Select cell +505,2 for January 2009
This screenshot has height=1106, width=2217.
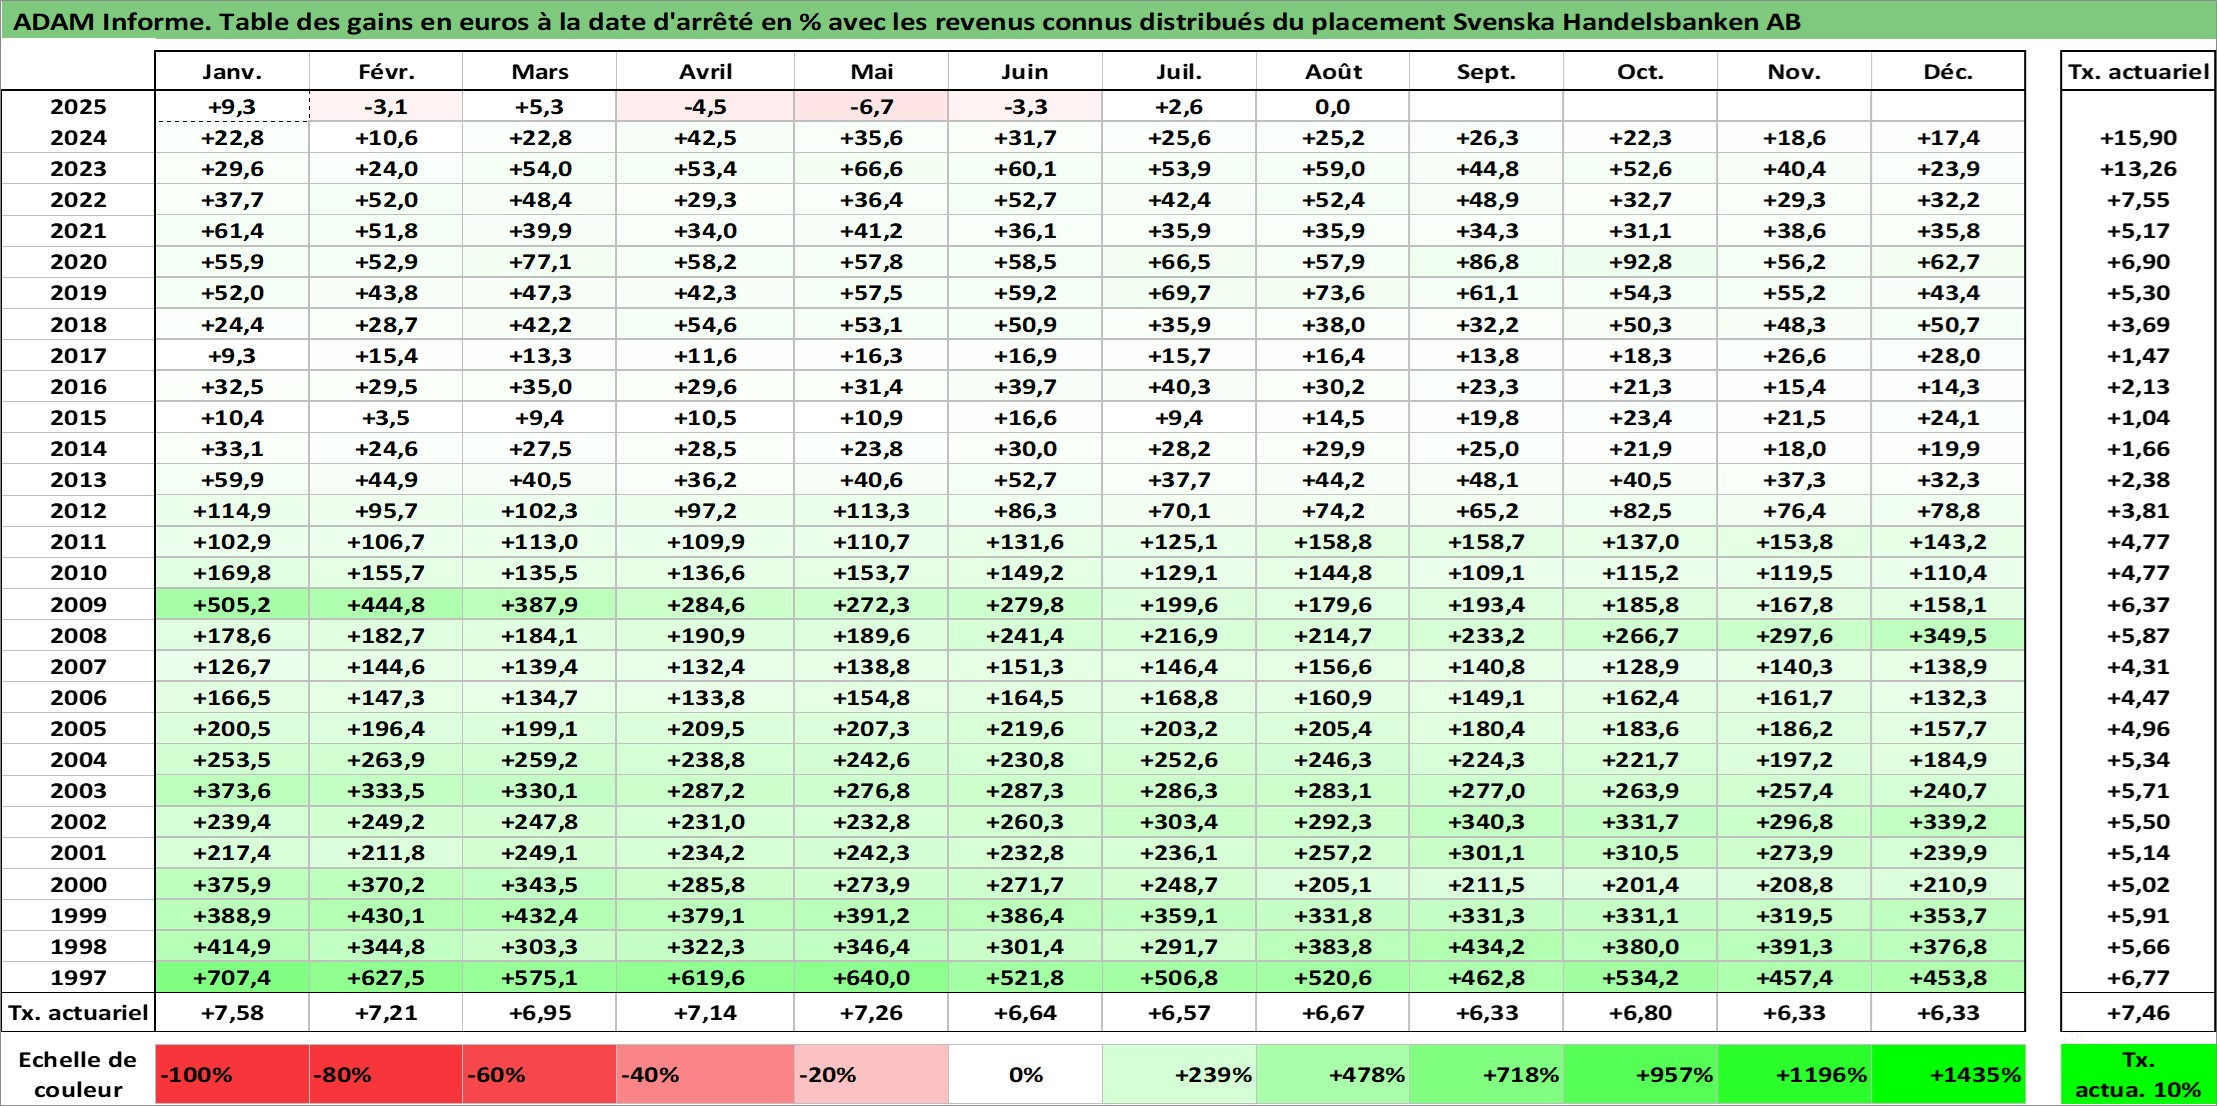coord(232,604)
